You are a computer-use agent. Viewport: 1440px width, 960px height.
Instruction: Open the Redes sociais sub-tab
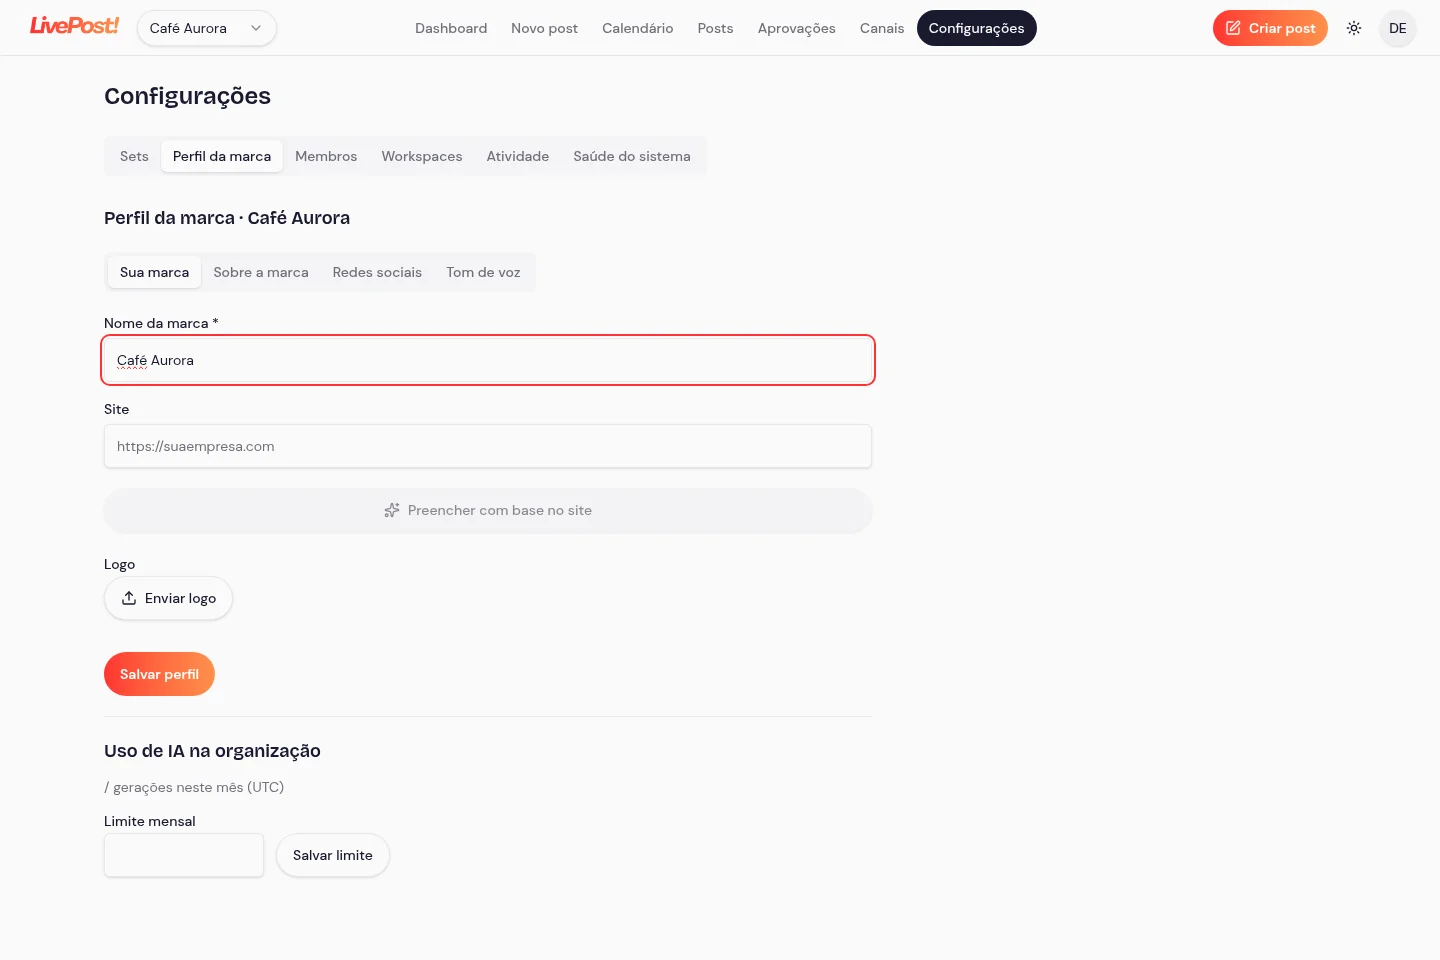click(x=377, y=272)
